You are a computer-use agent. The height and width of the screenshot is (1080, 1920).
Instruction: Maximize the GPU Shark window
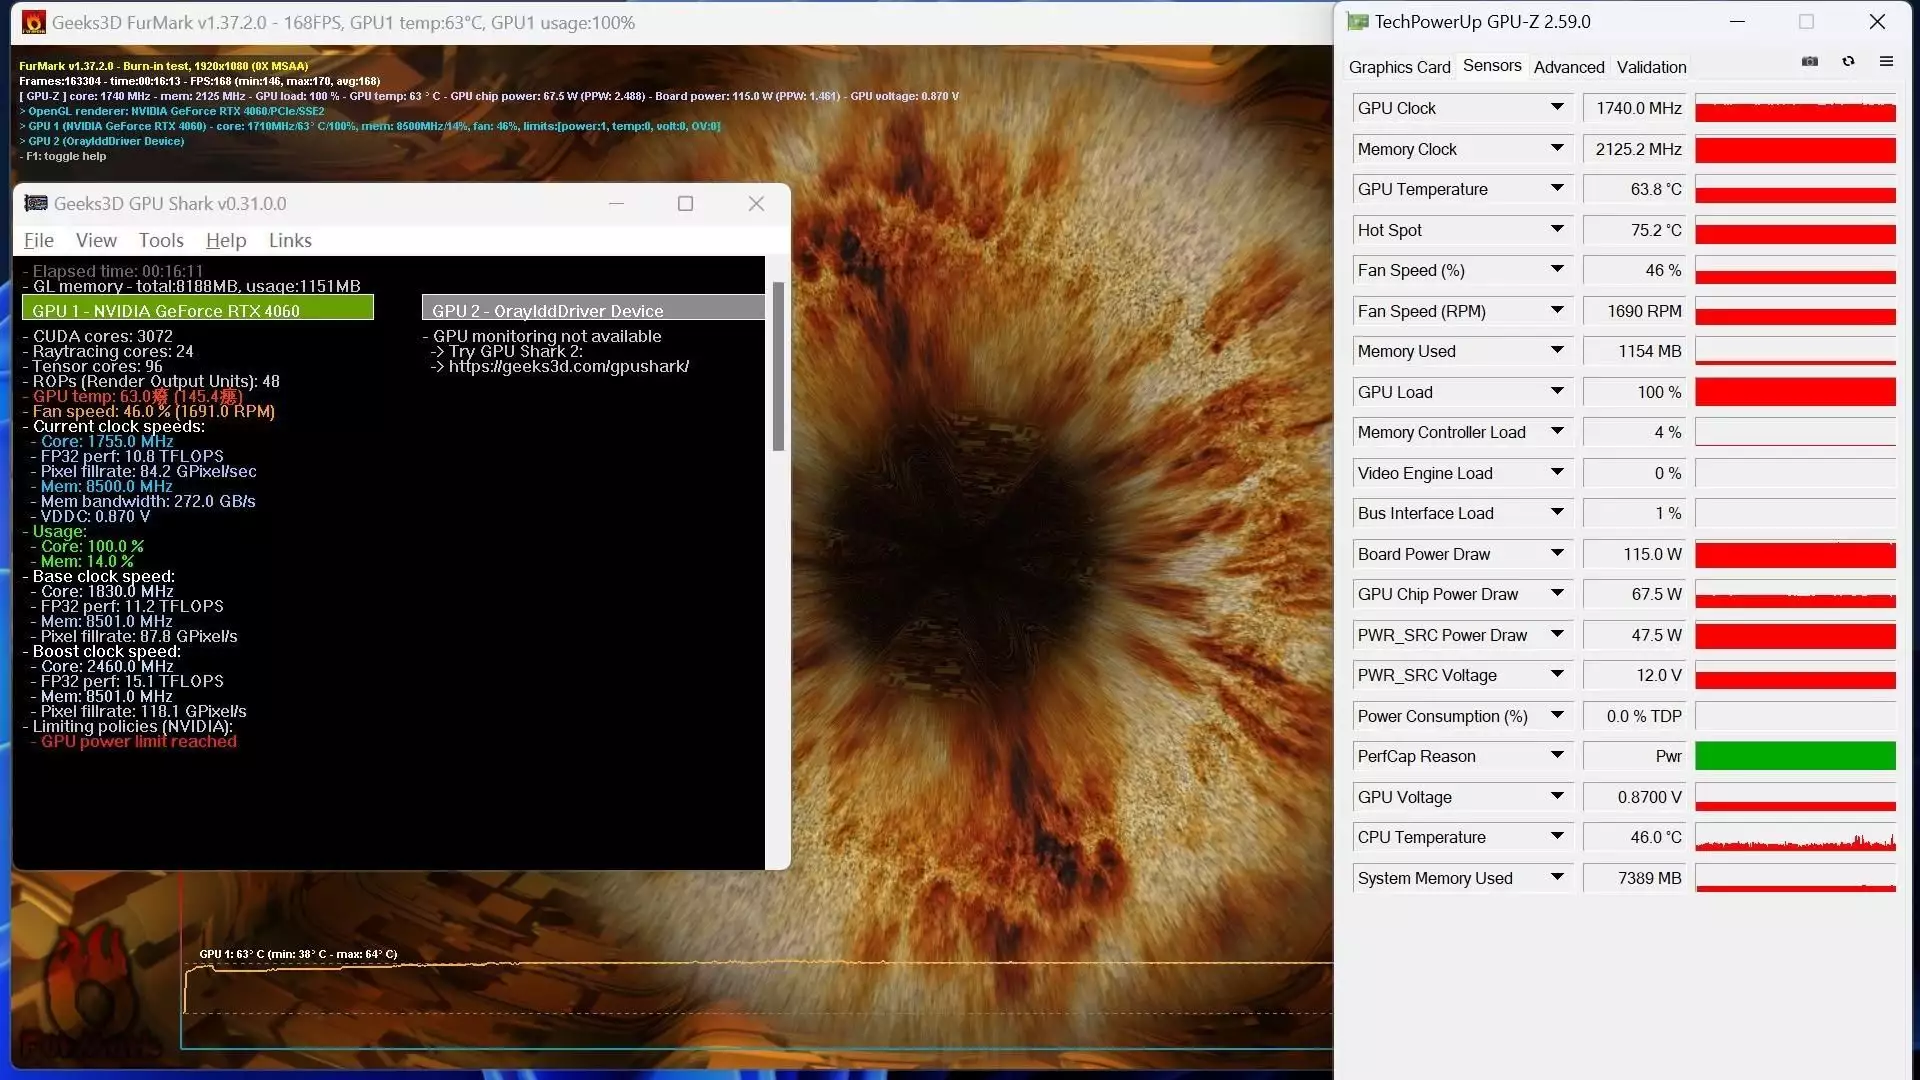click(x=685, y=203)
